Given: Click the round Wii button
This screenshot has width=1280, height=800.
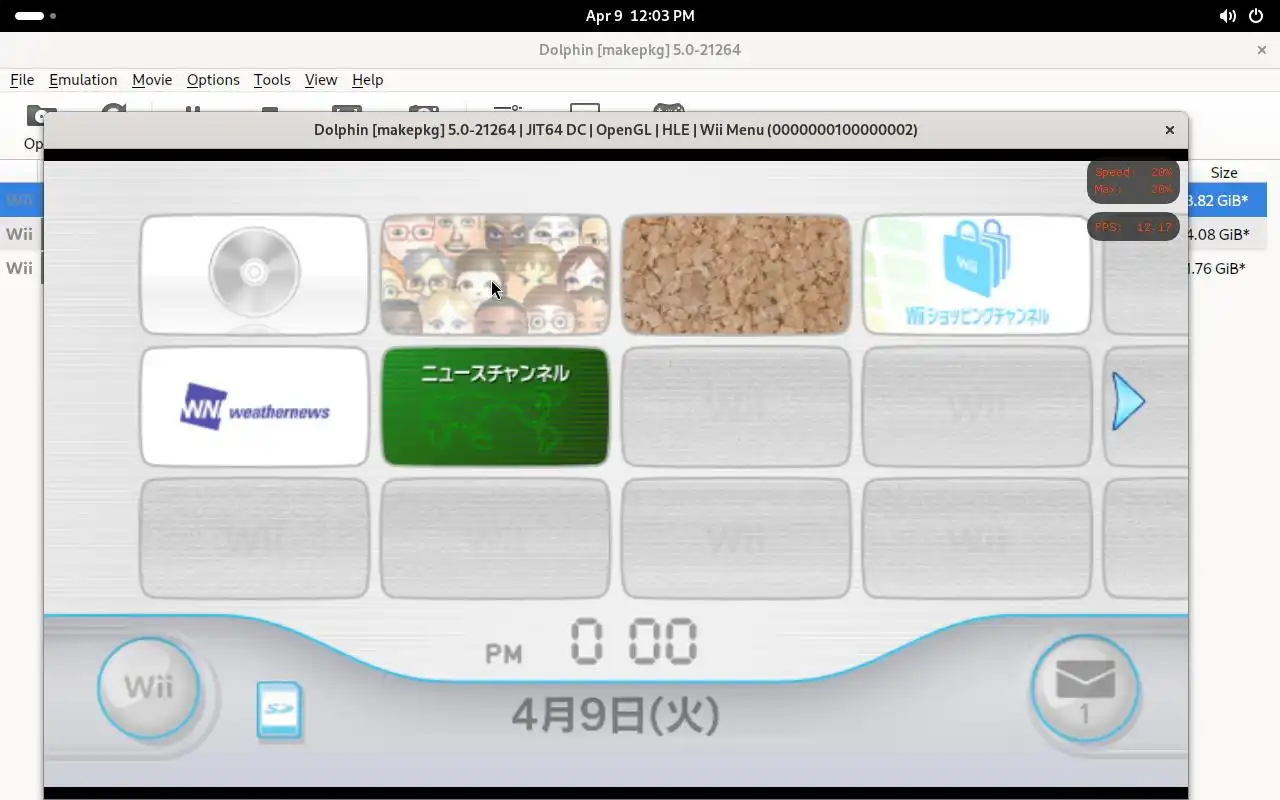Looking at the screenshot, I should tap(148, 688).
